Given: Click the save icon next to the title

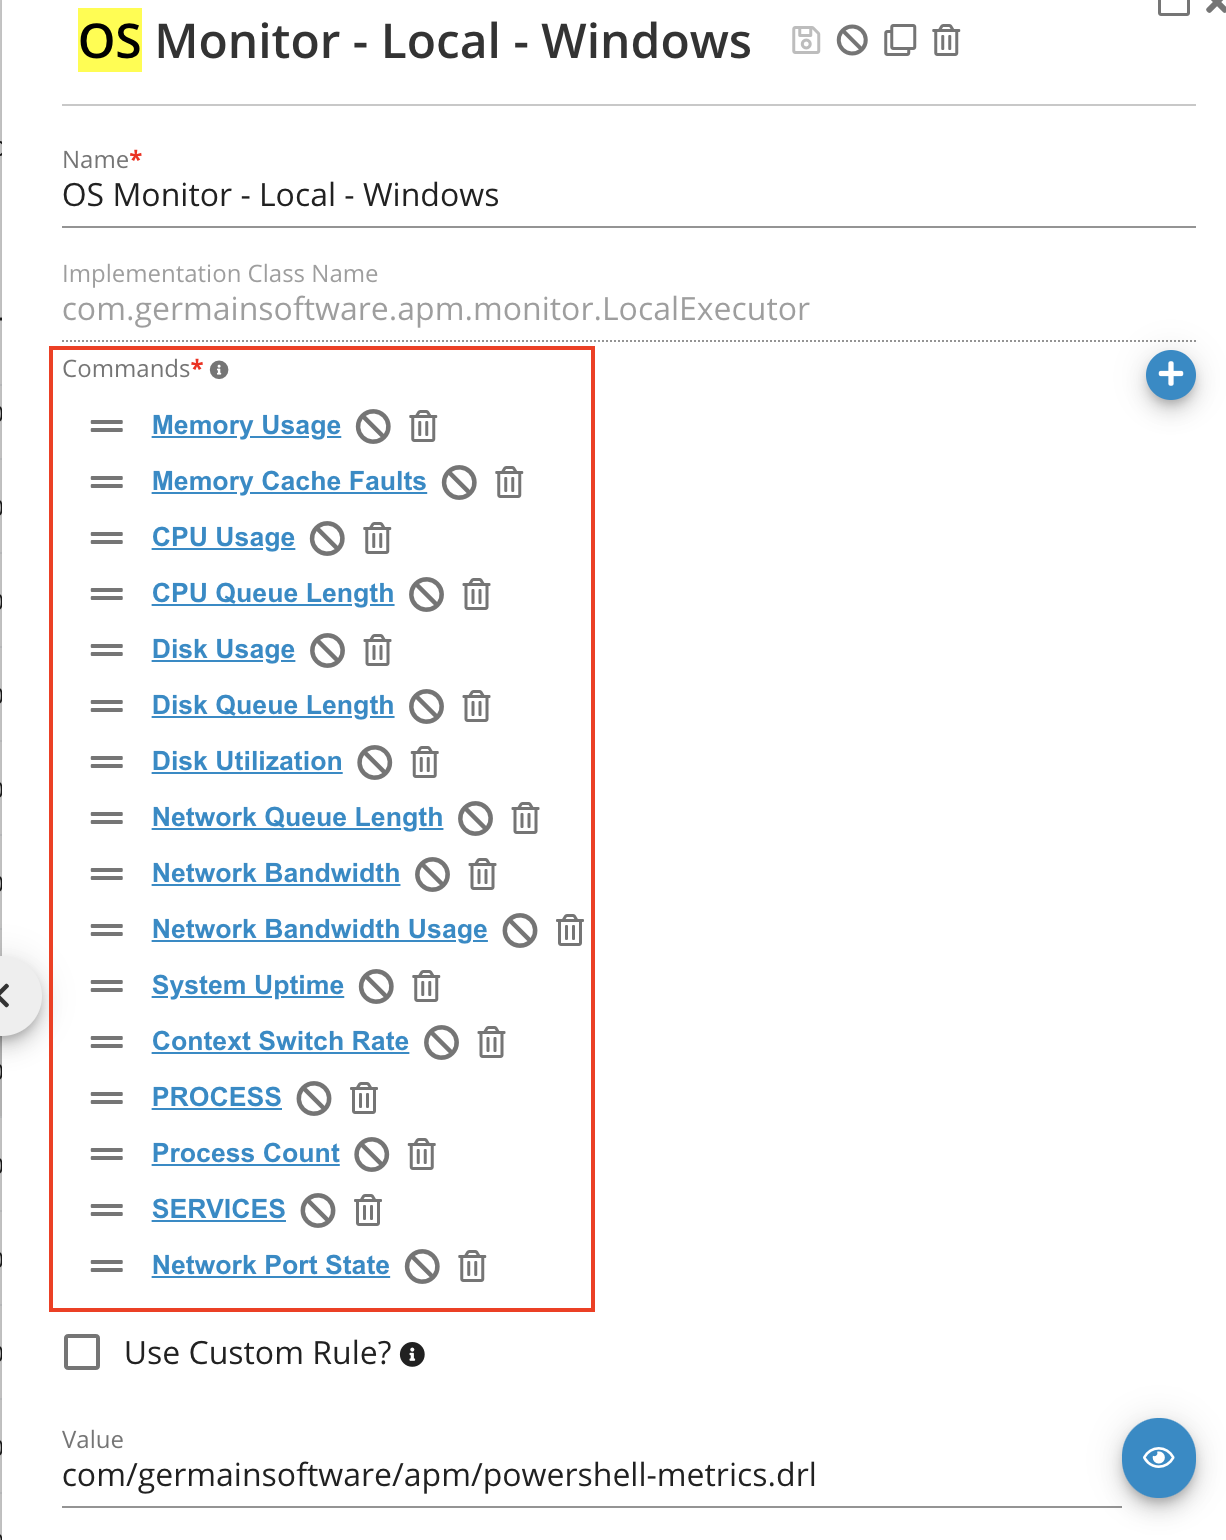Looking at the screenshot, I should point(805,41).
